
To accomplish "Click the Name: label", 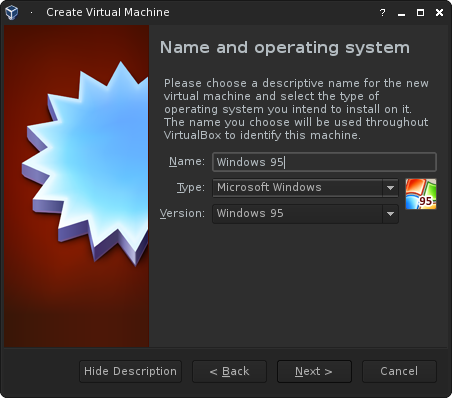I will click(x=187, y=162).
